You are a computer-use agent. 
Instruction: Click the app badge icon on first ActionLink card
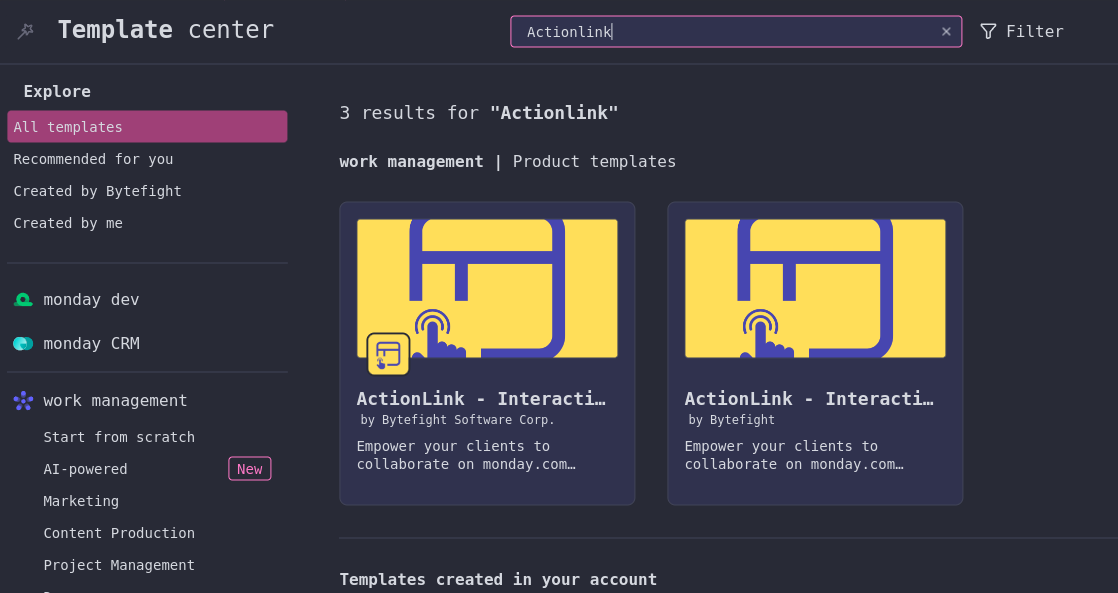tap(388, 354)
